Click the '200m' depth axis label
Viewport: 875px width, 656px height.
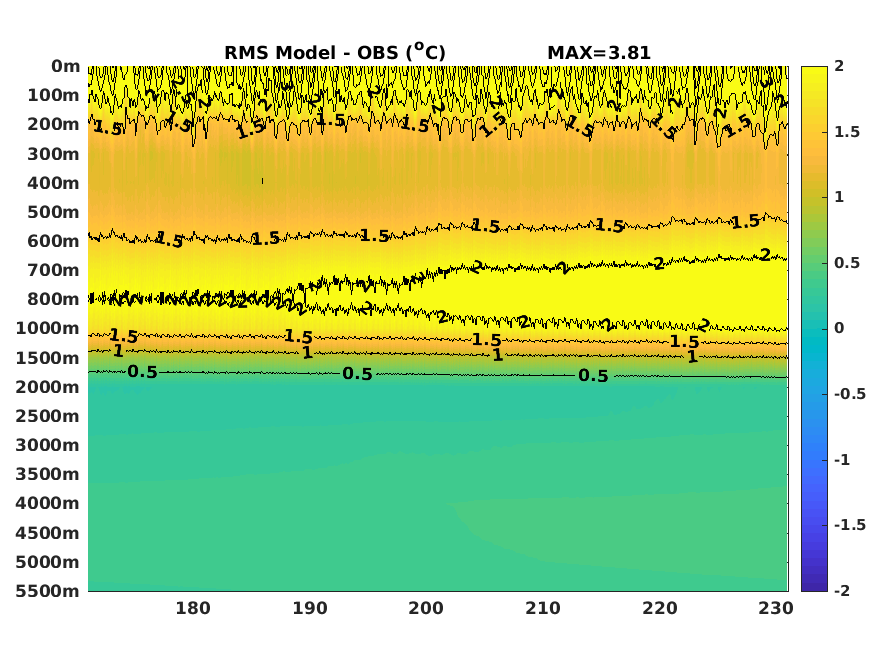[54, 124]
